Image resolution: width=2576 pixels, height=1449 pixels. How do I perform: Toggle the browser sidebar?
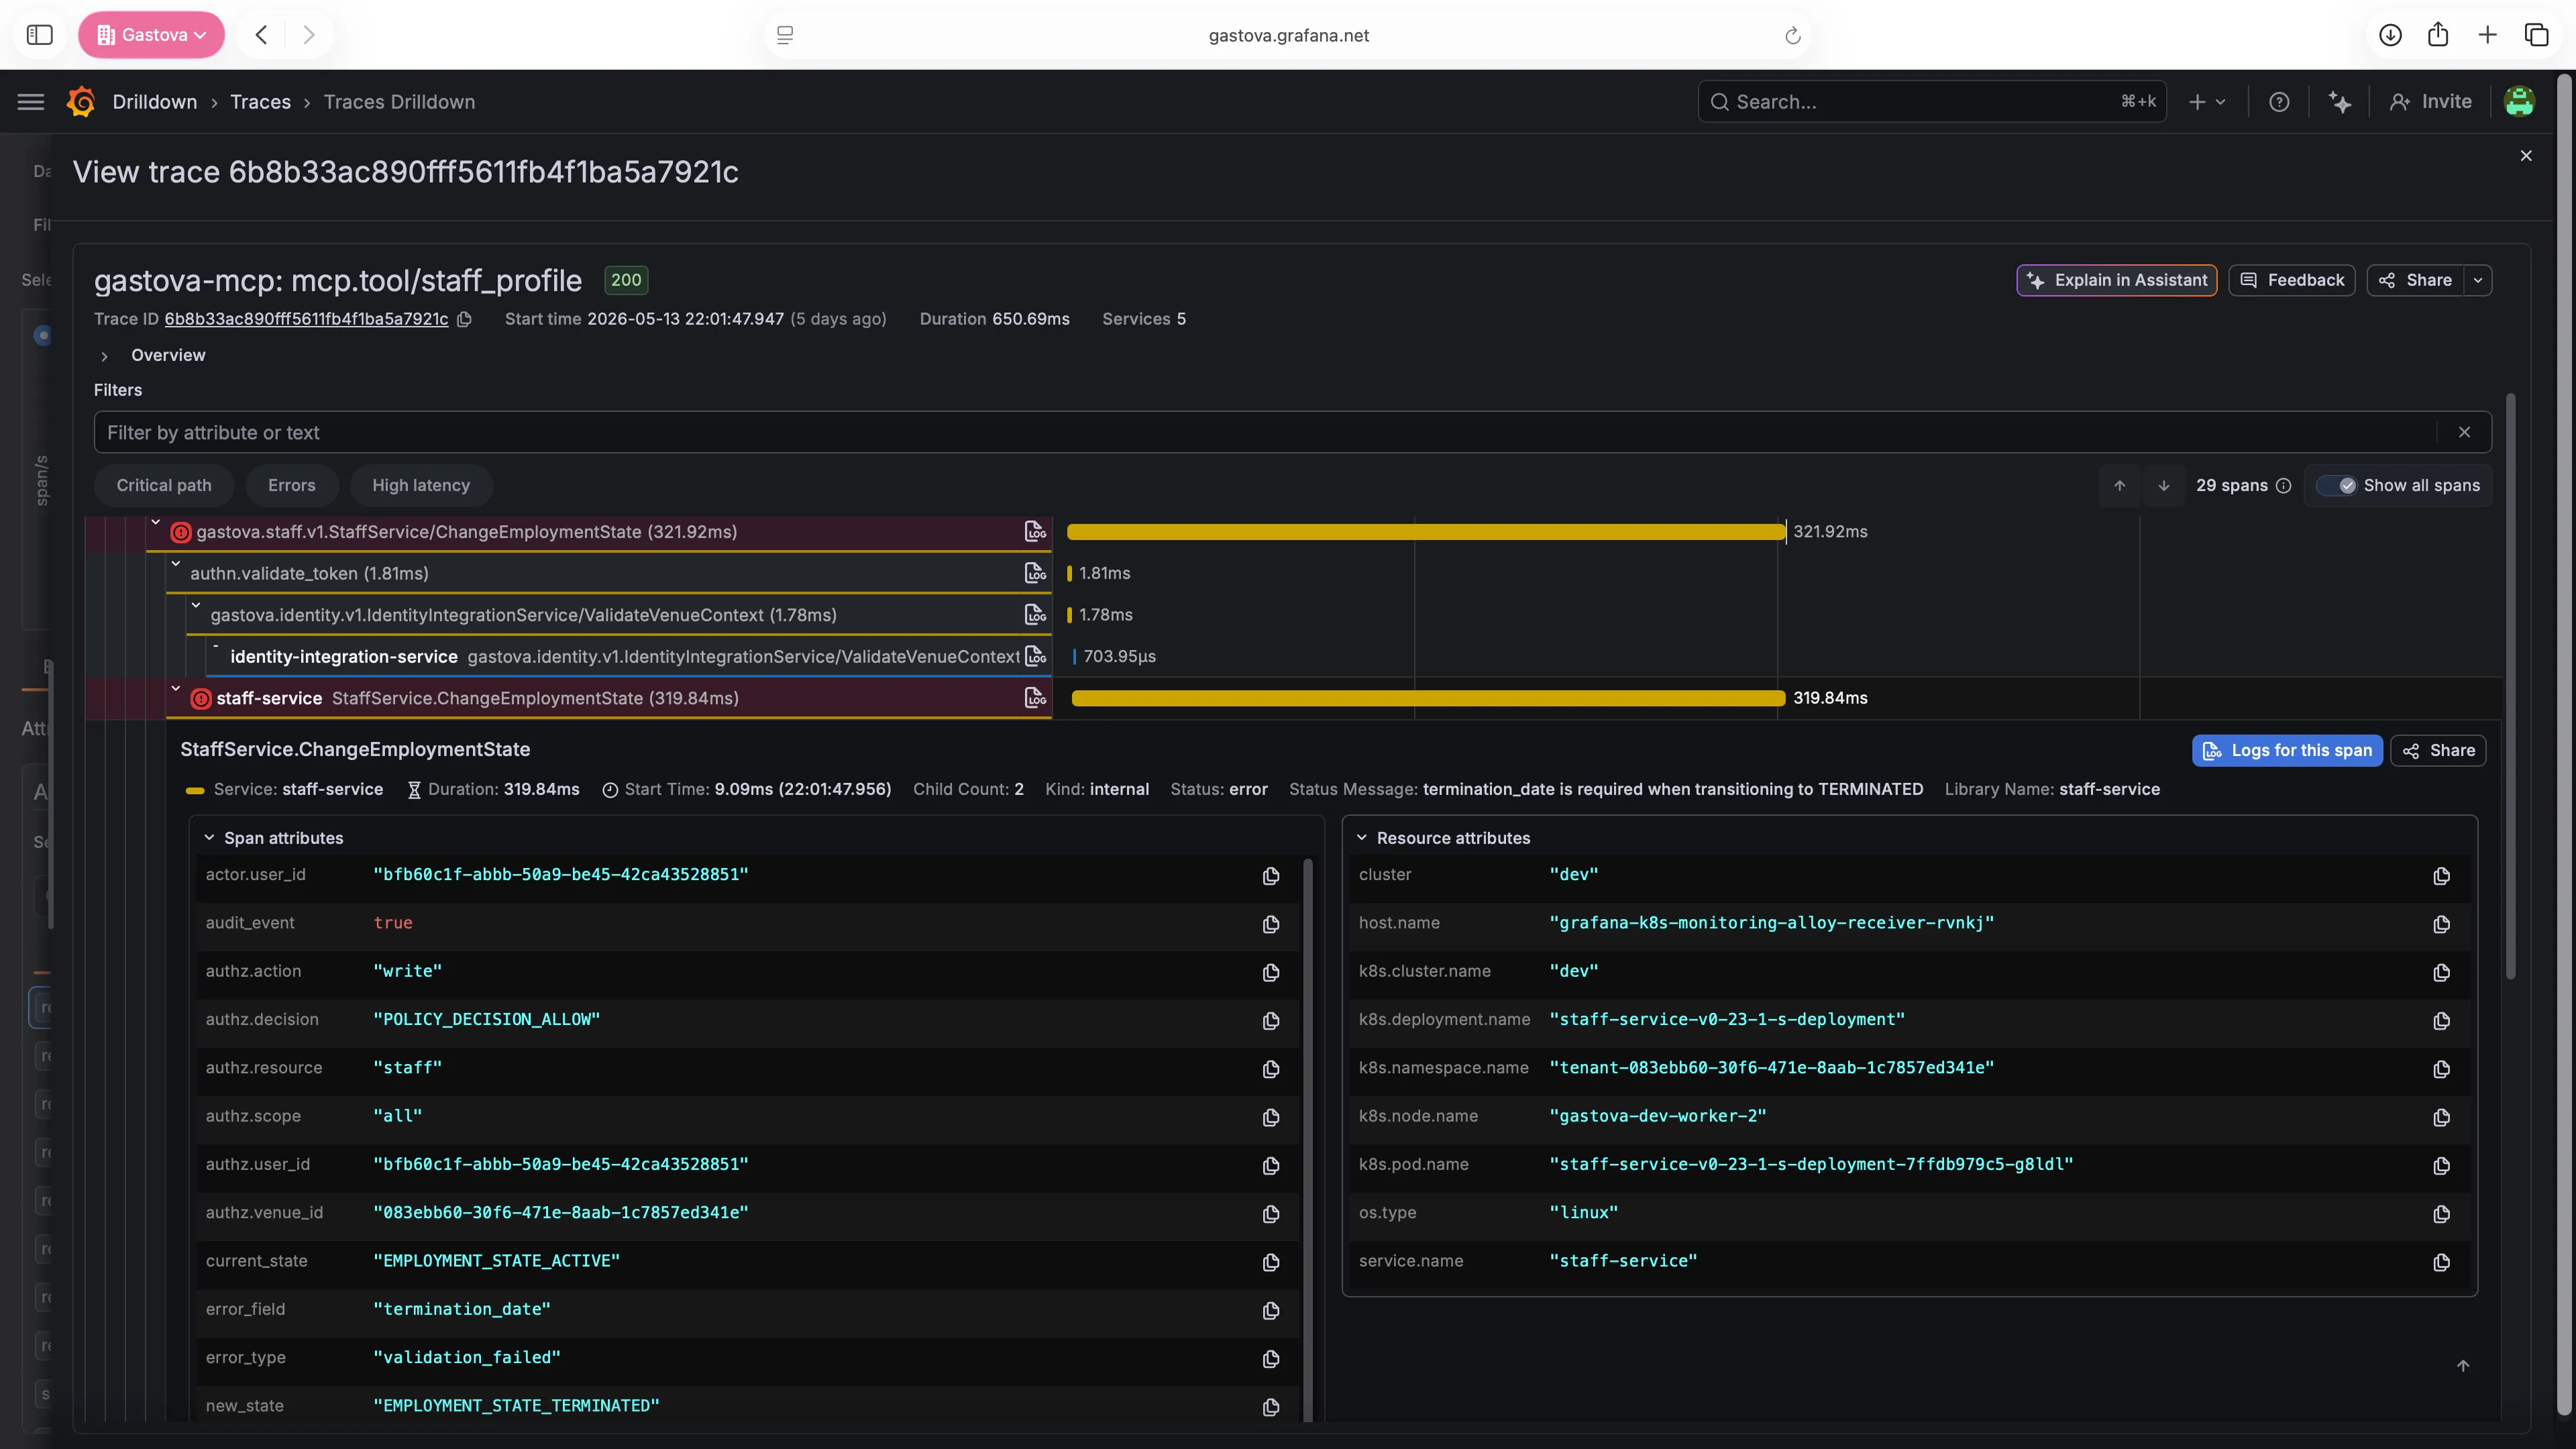coord(39,35)
